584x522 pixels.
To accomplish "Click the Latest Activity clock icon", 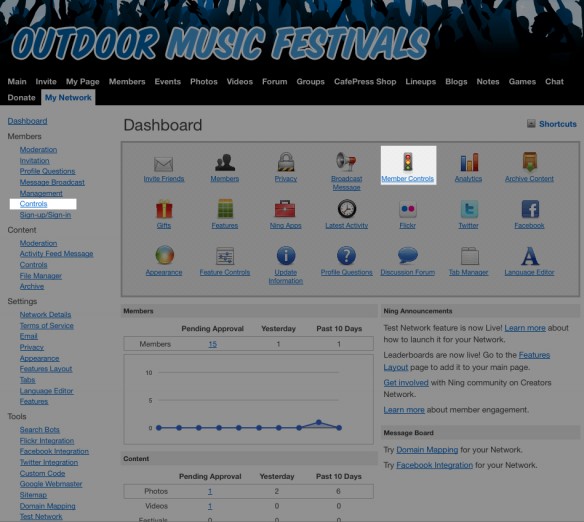I will (347, 209).
